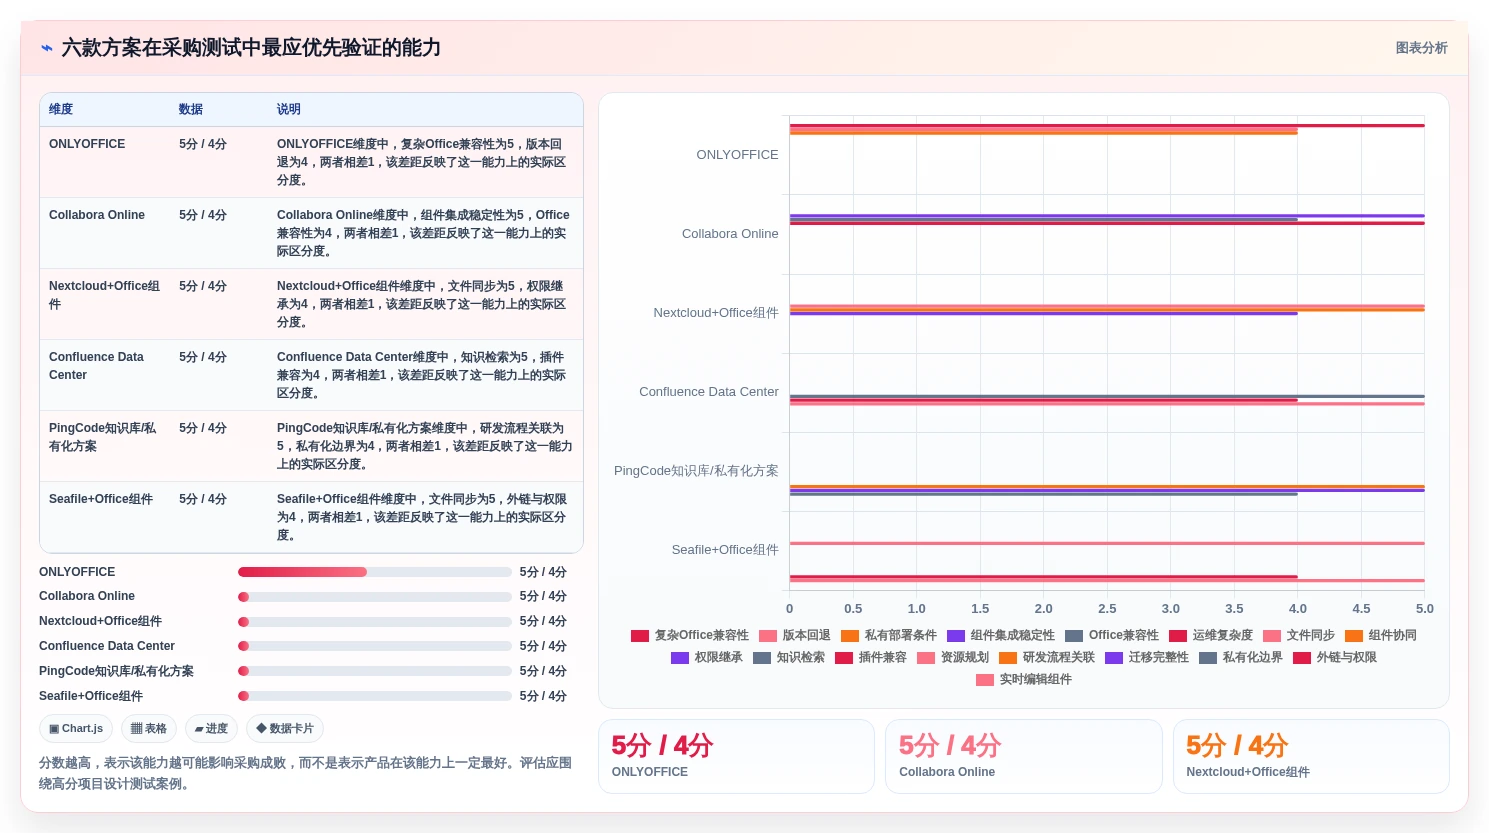Click the ONLYOFFICE label on the chart axis
This screenshot has height=833, width=1489.
coord(737,155)
